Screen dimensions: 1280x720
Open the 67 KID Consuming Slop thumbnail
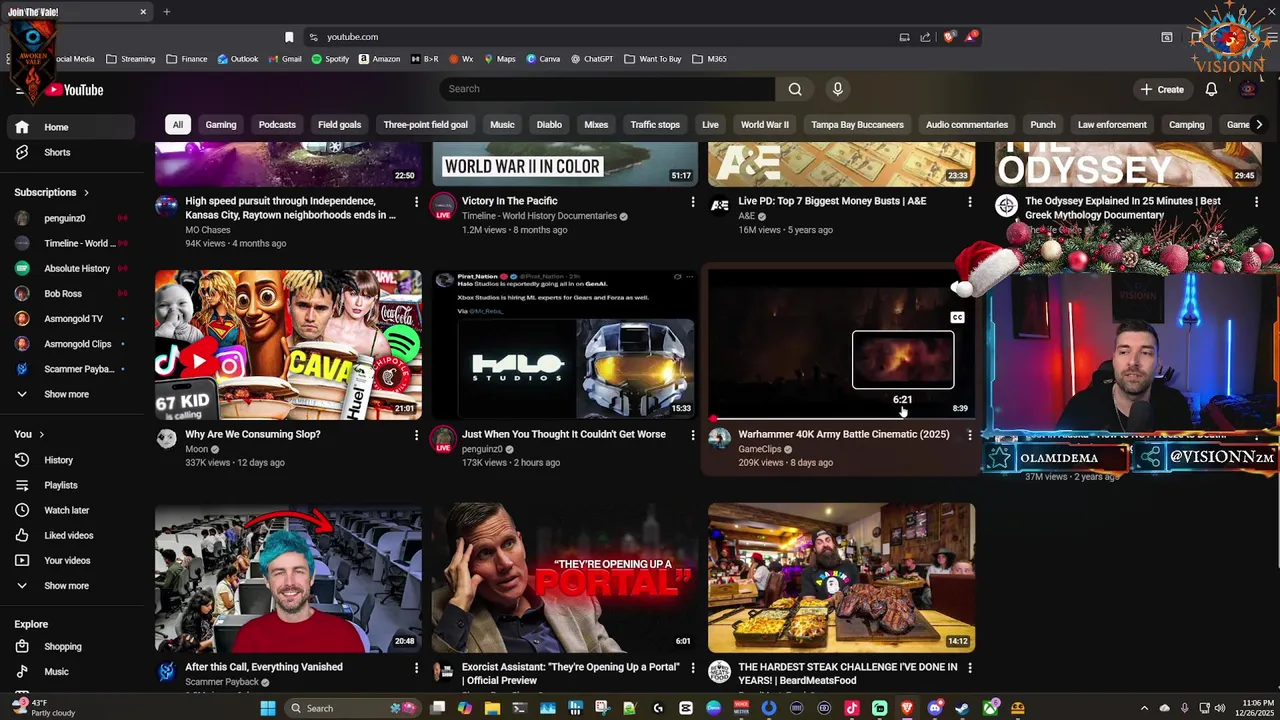(288, 345)
